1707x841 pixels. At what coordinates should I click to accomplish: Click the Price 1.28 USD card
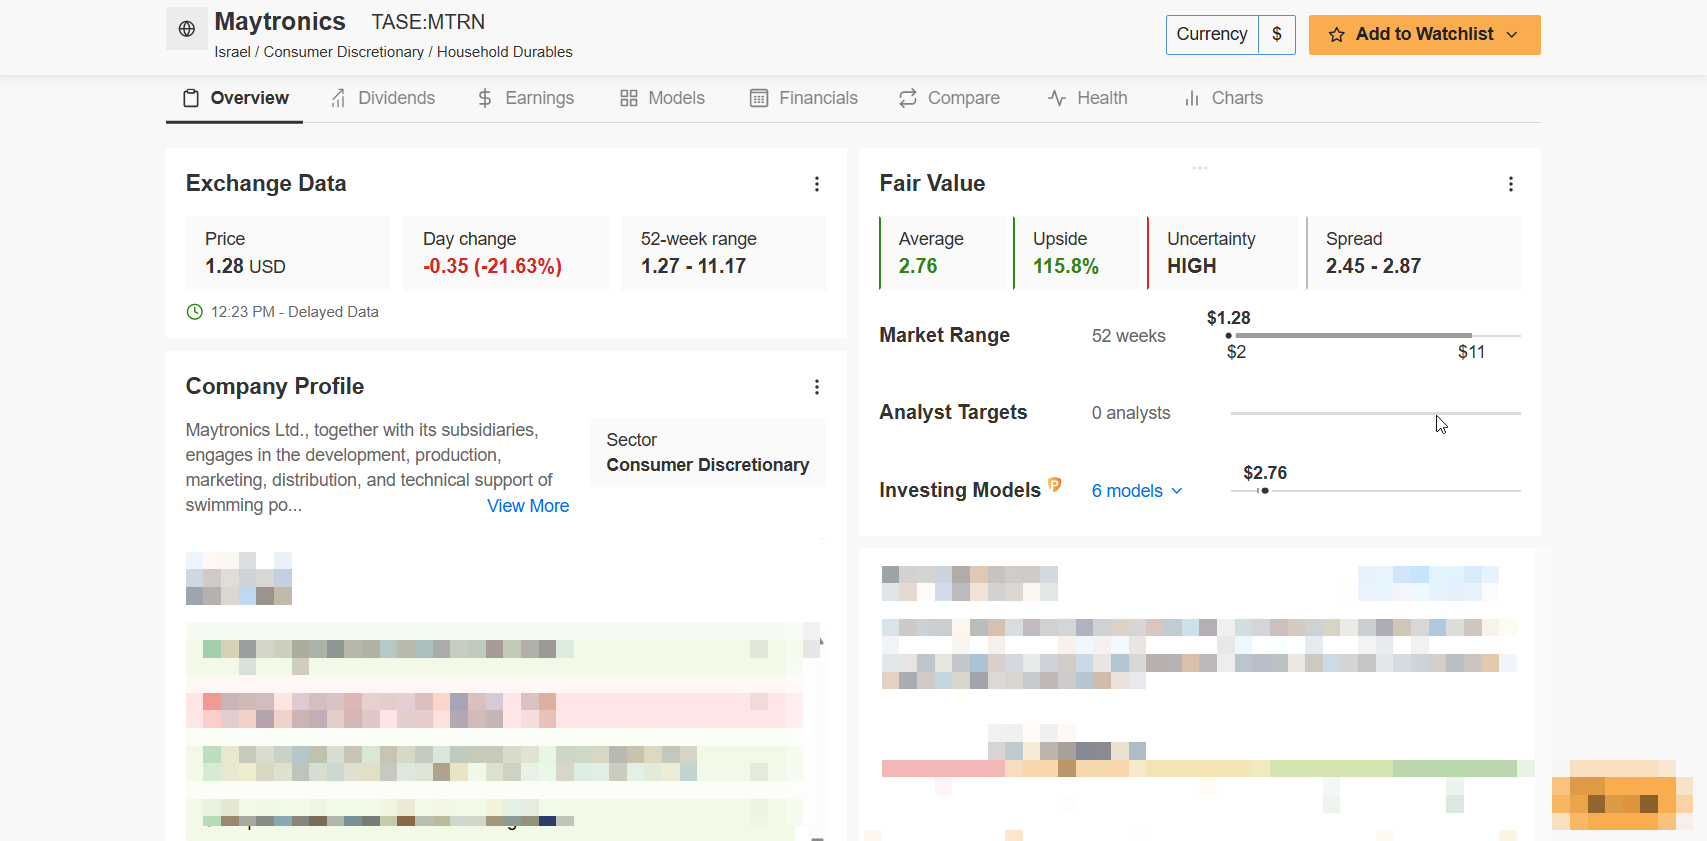tap(288, 253)
